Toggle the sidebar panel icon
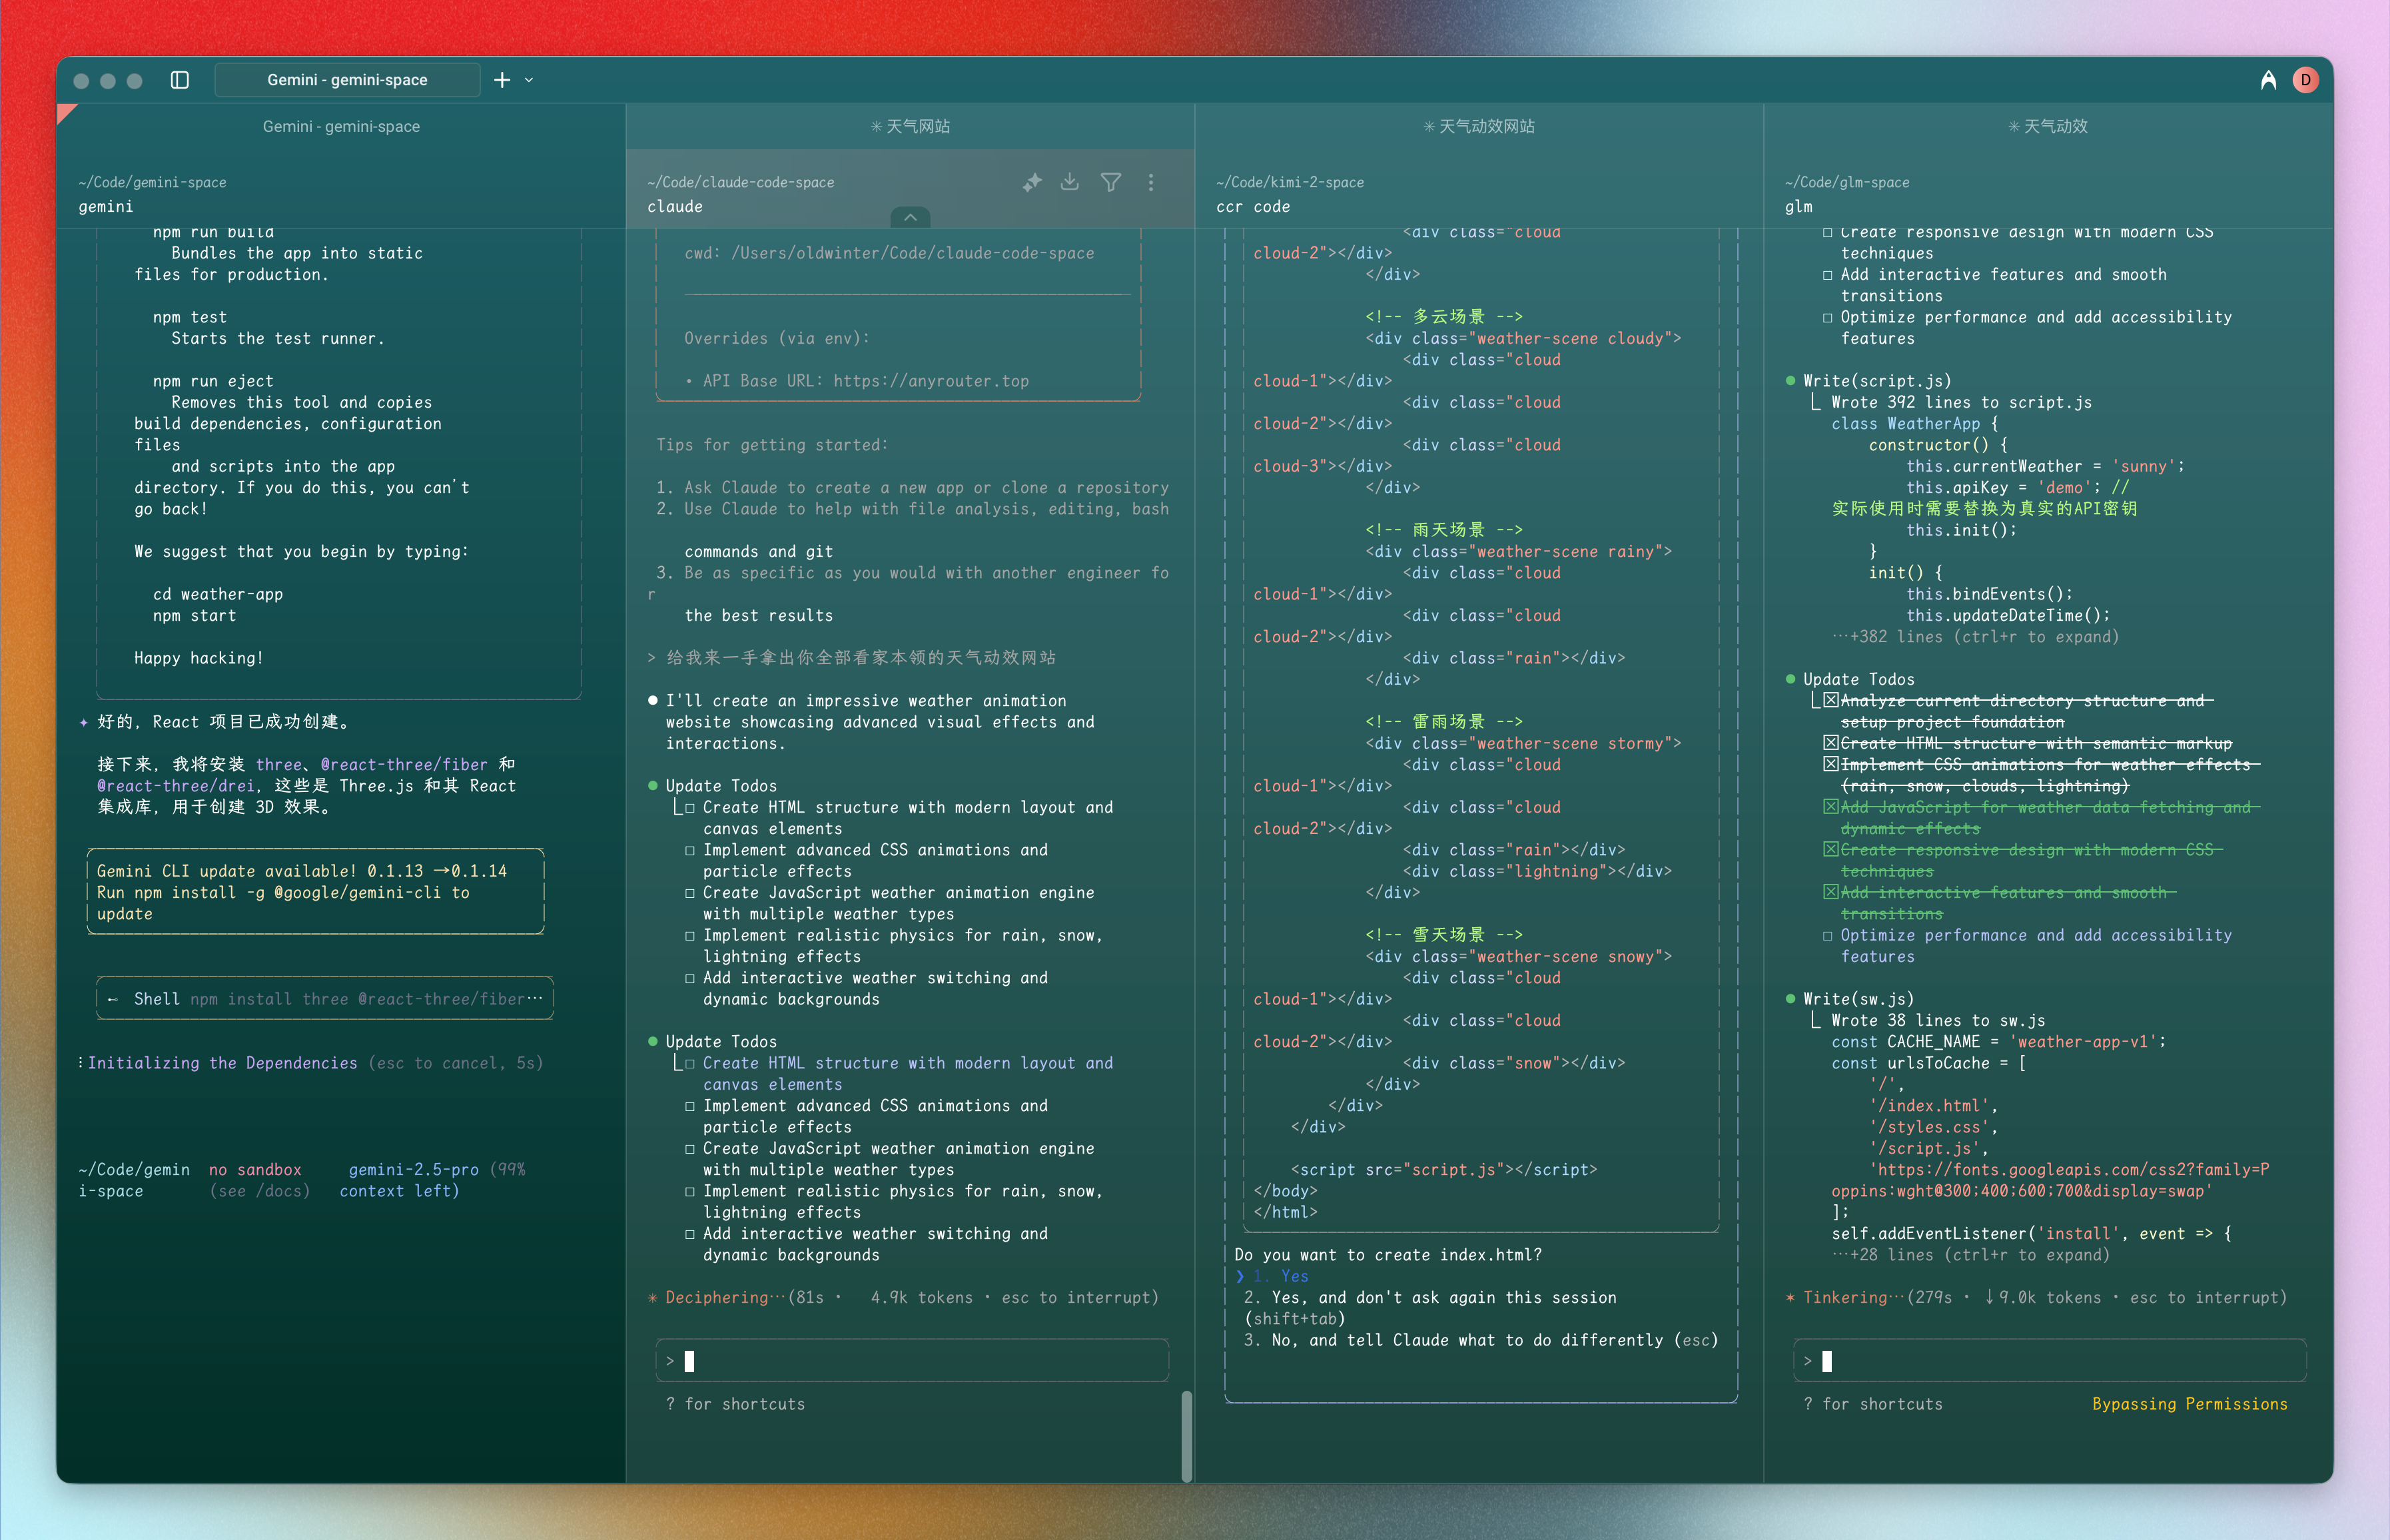The height and width of the screenshot is (1540, 2390). pos(180,80)
